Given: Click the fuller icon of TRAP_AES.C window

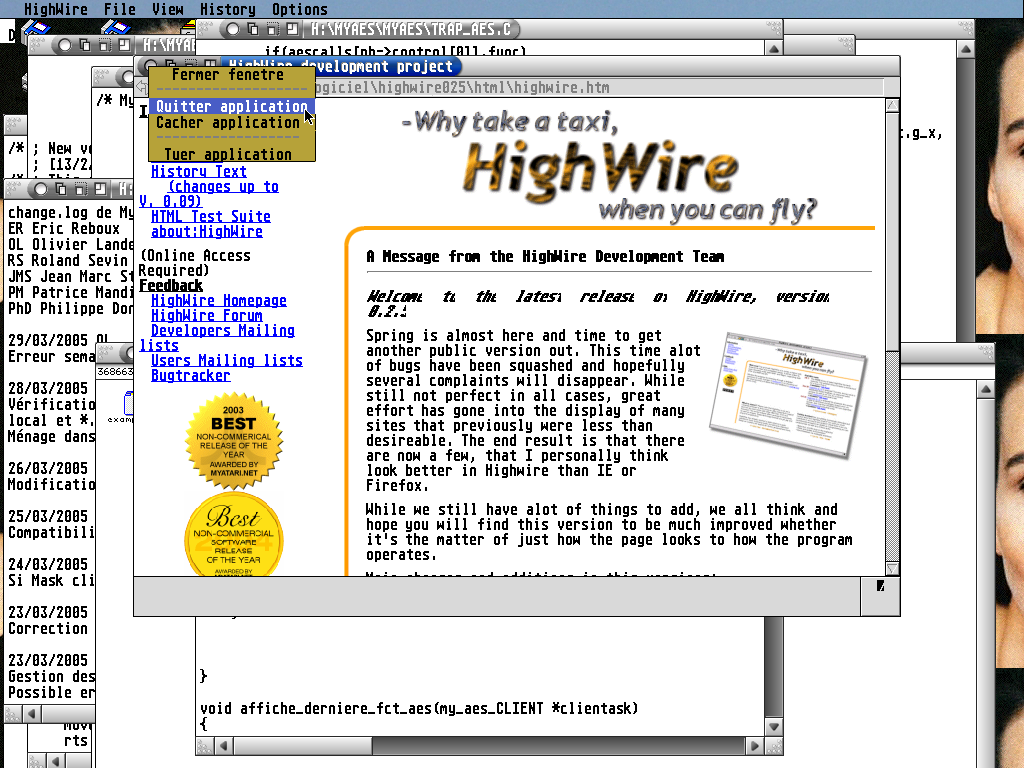Looking at the screenshot, I should point(292,29).
